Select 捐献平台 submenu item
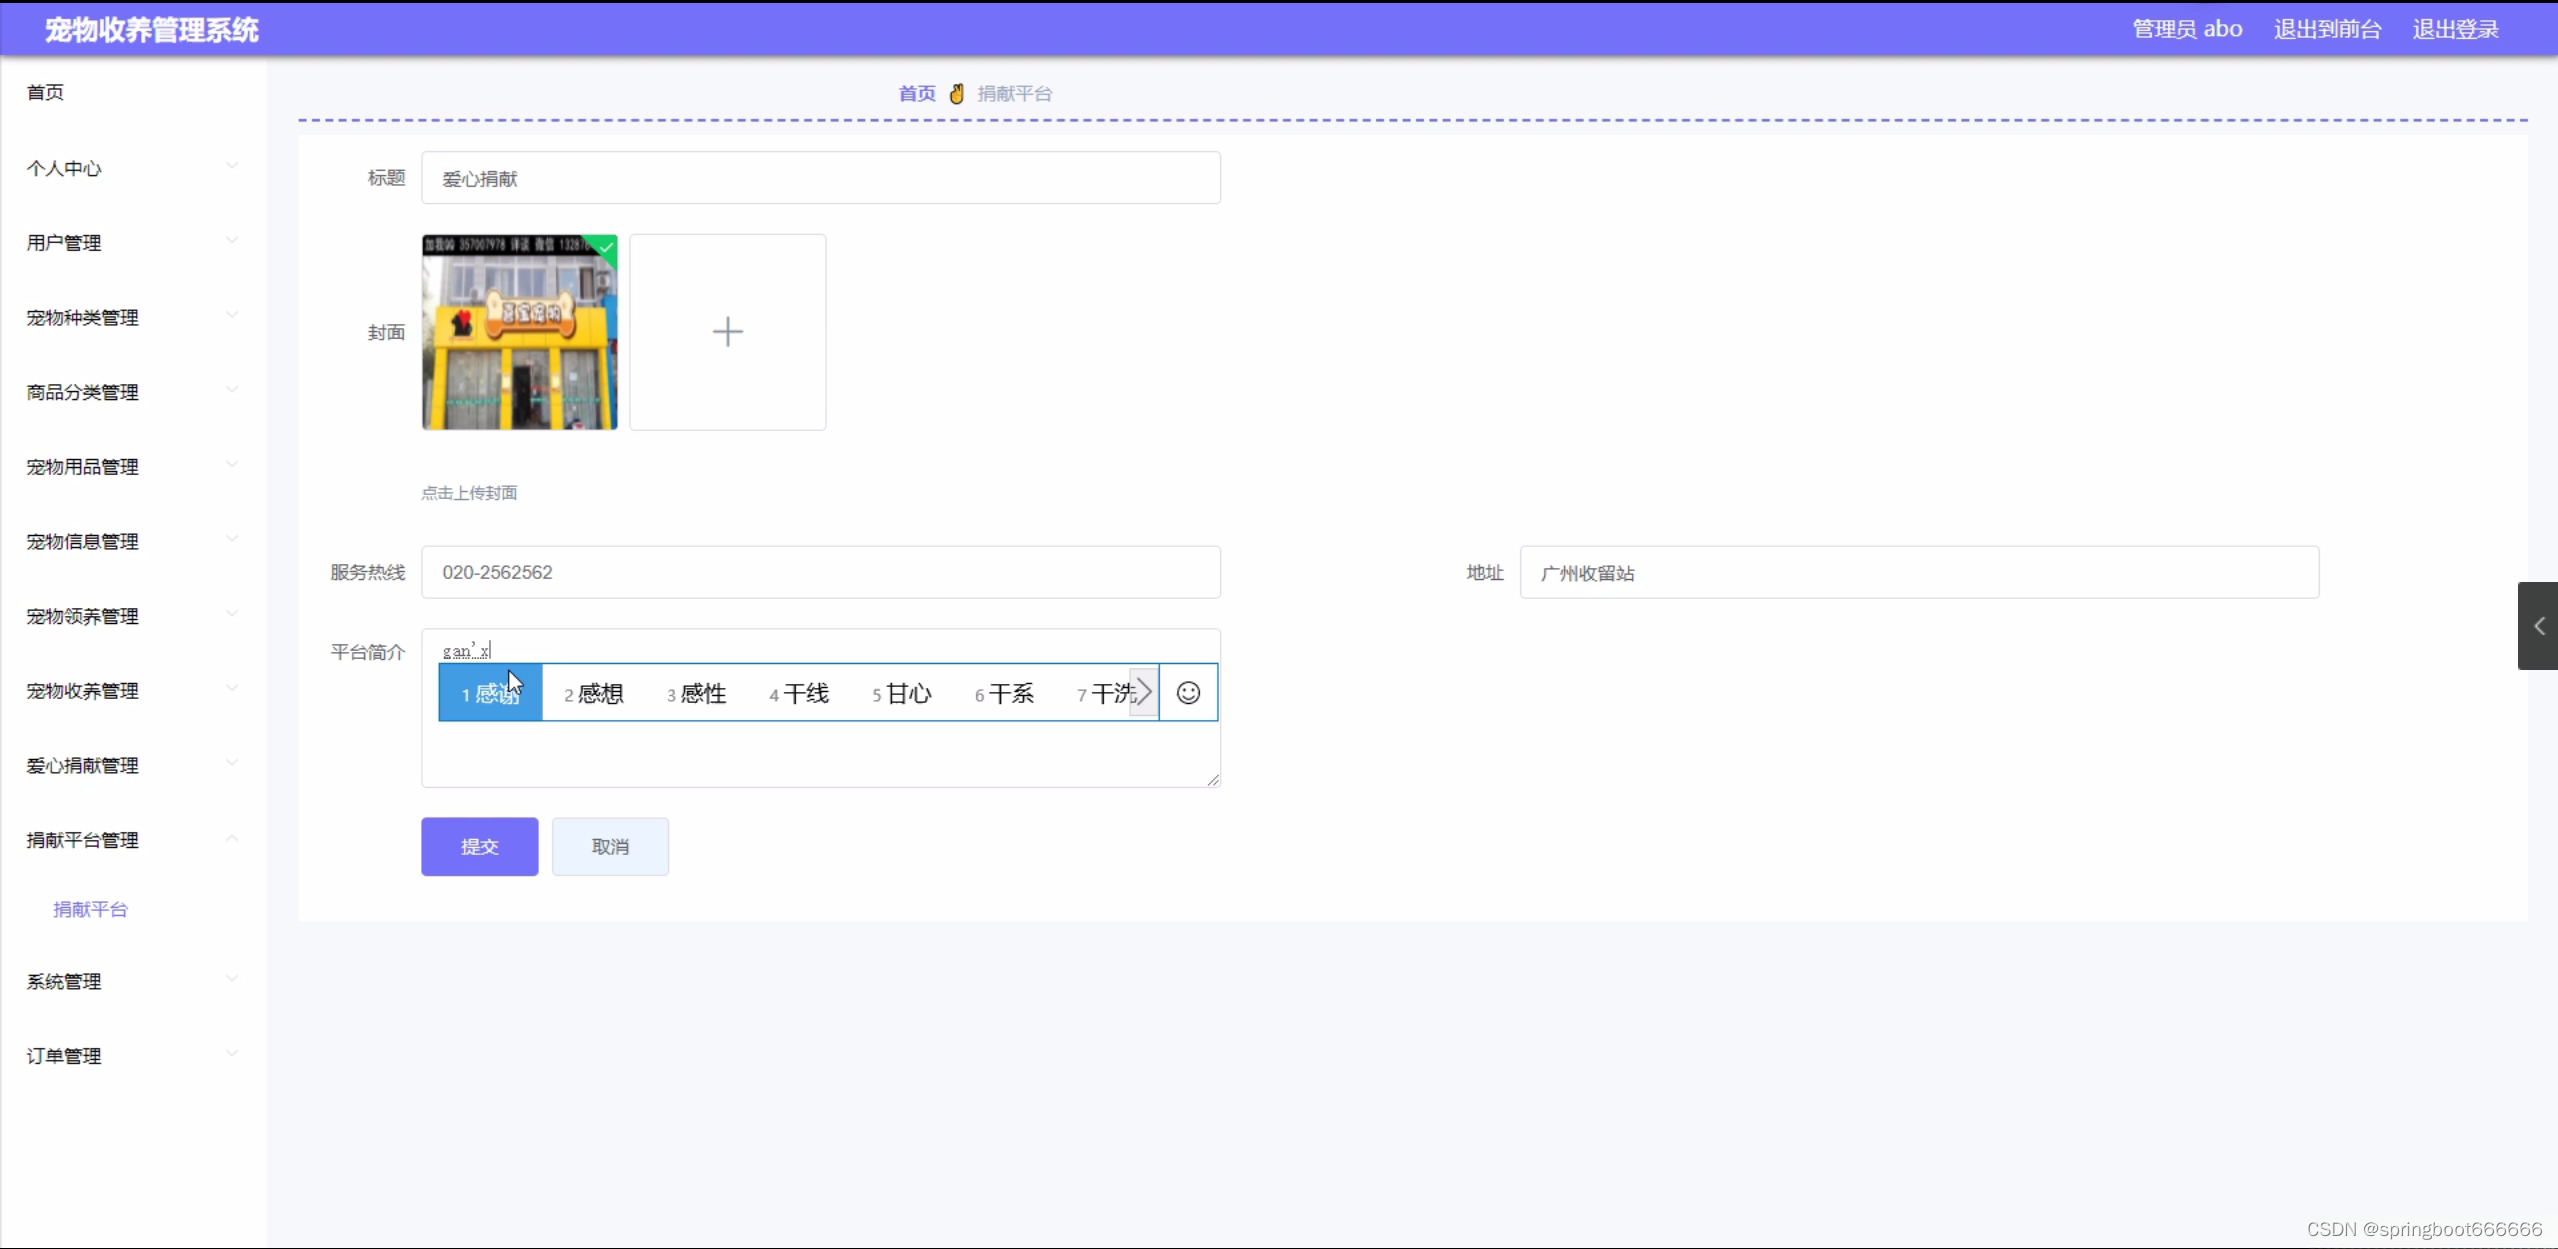The width and height of the screenshot is (2558, 1249). pos(90,909)
